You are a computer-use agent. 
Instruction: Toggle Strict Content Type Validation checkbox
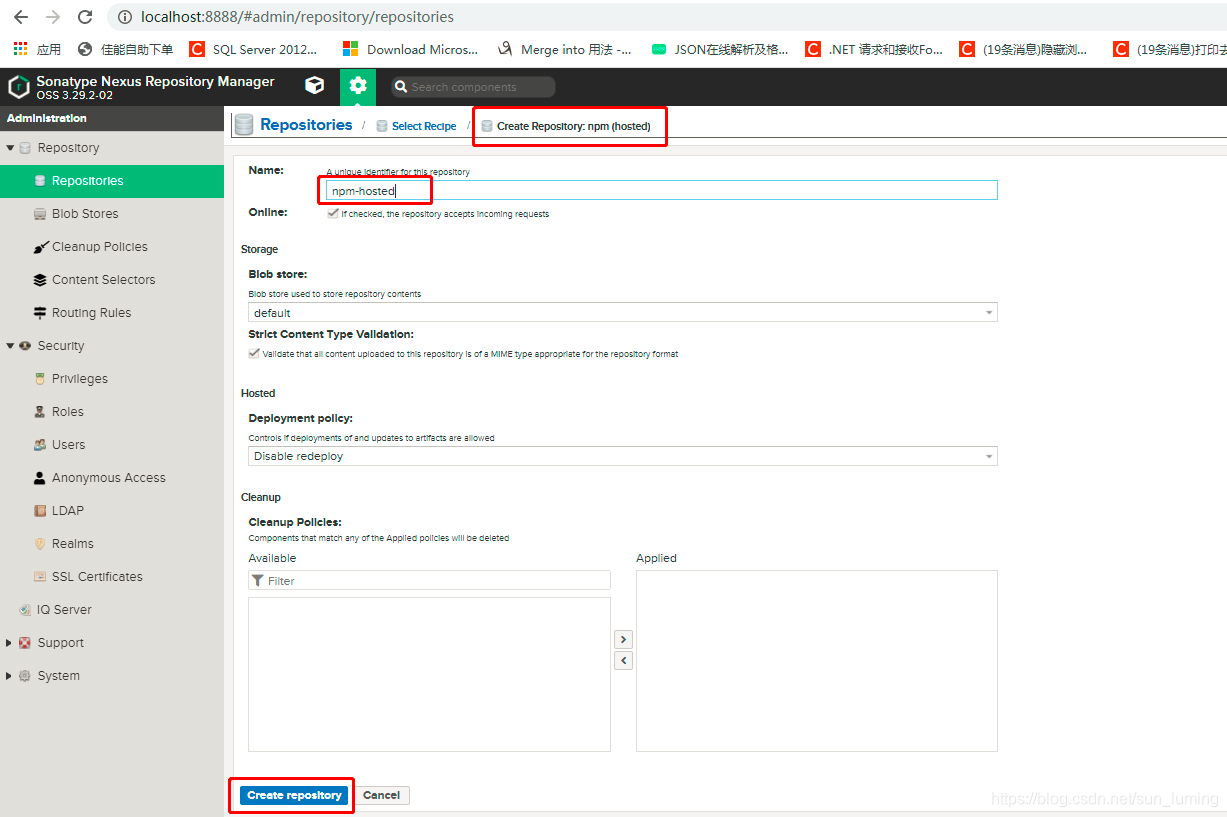(254, 353)
